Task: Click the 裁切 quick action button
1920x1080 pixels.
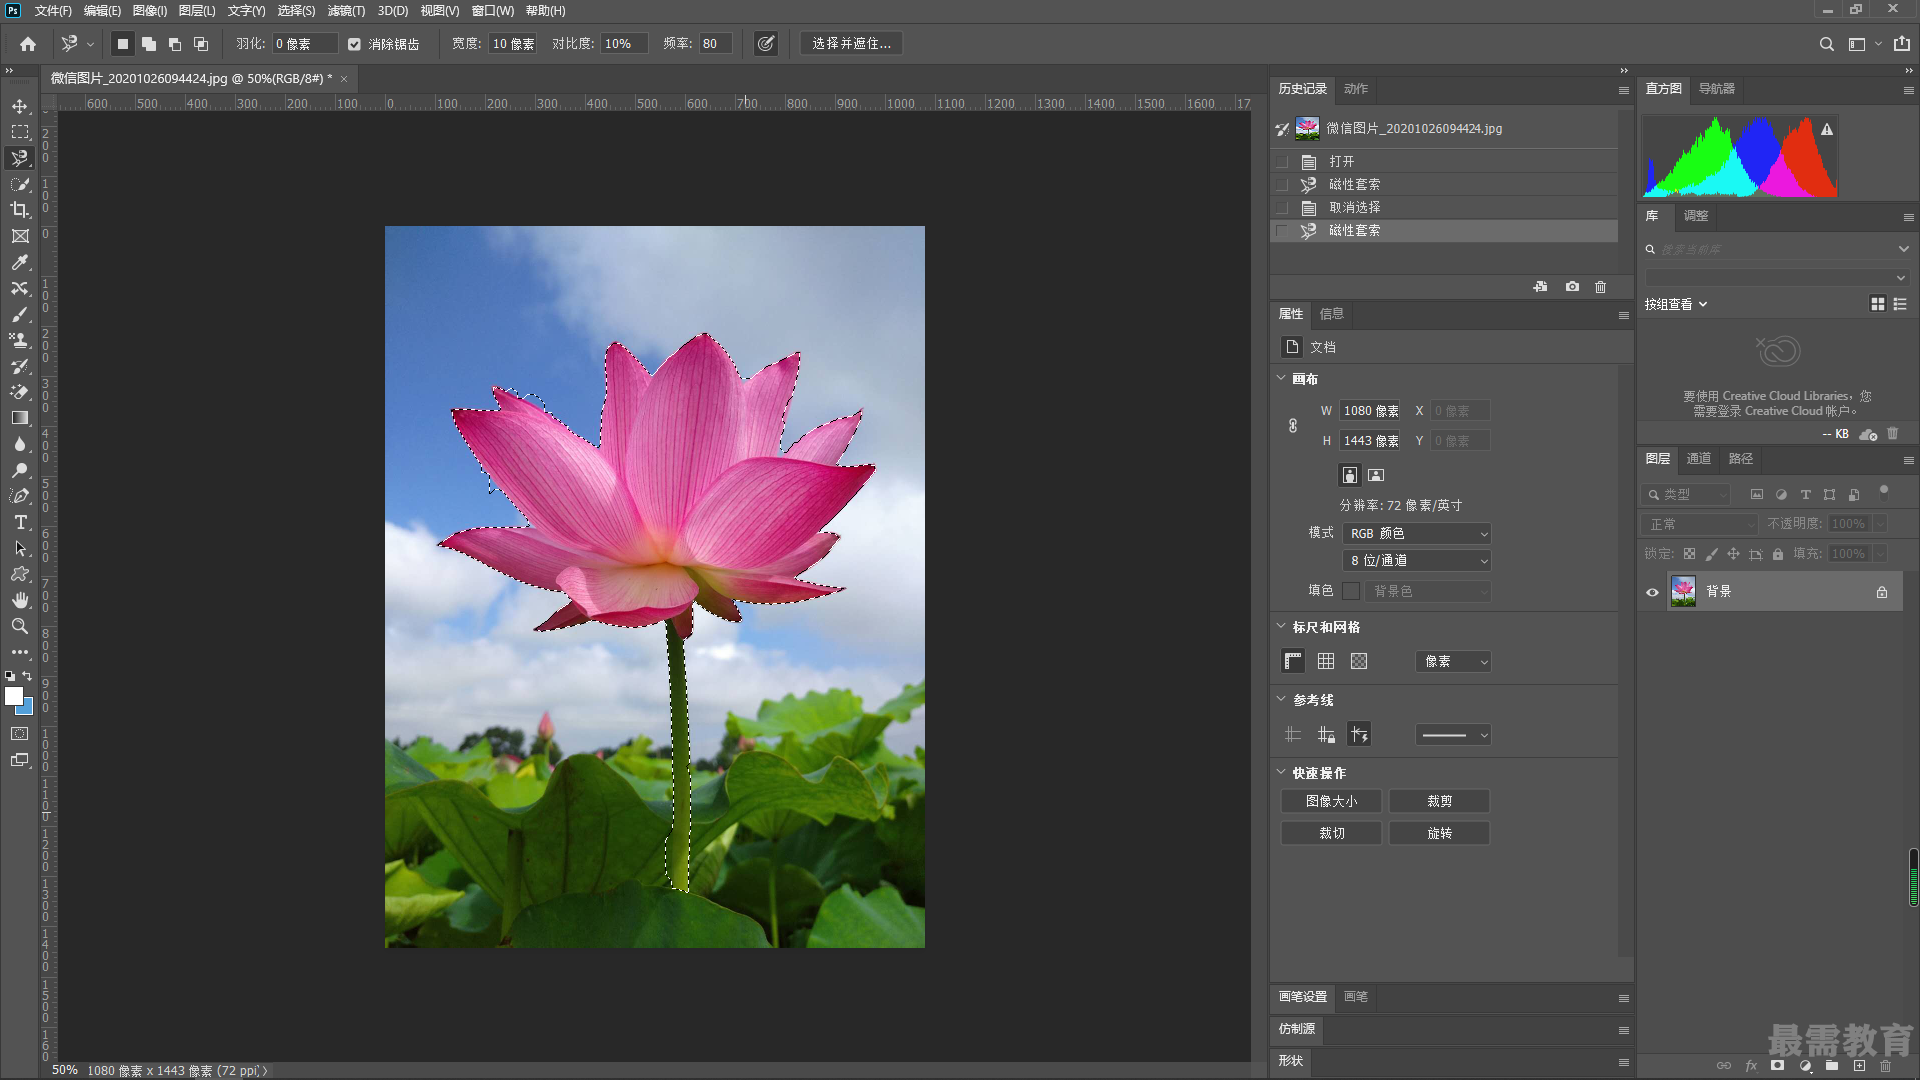Action: click(x=1331, y=833)
